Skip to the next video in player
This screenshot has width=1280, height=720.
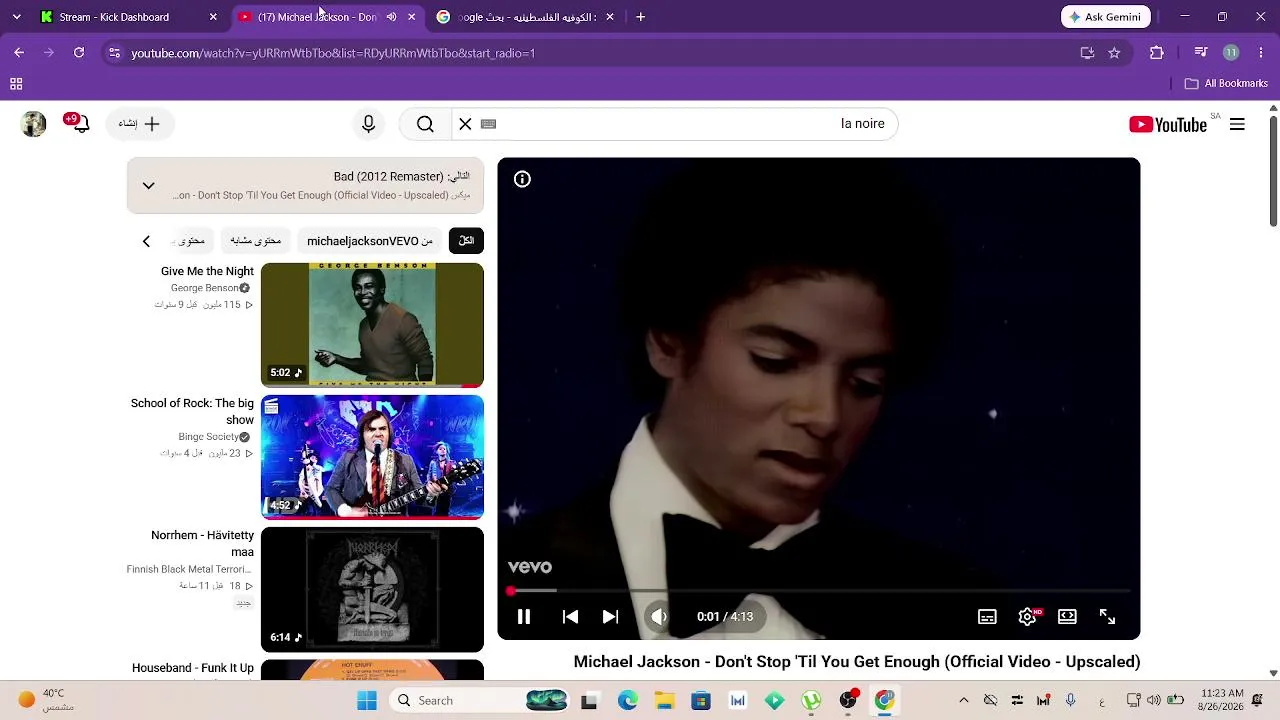click(x=610, y=617)
